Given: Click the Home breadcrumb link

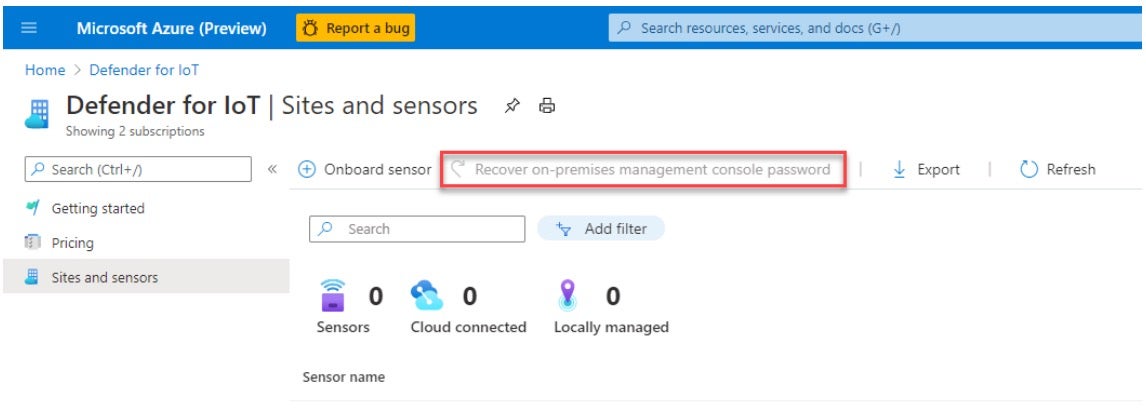Looking at the screenshot, I should tap(45, 69).
